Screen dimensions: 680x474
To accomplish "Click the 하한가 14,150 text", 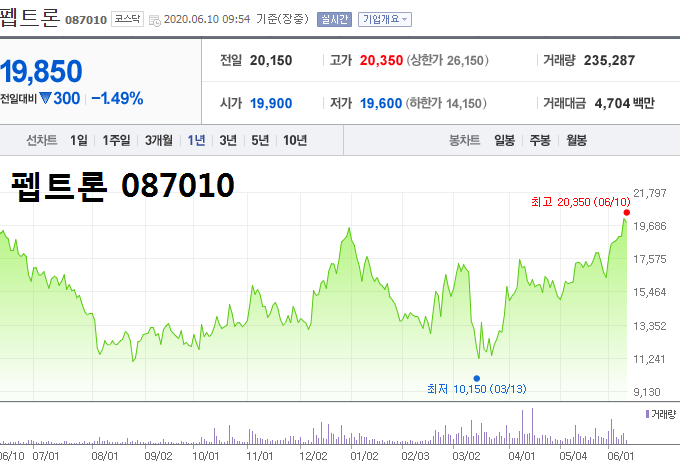I will click(x=446, y=103).
